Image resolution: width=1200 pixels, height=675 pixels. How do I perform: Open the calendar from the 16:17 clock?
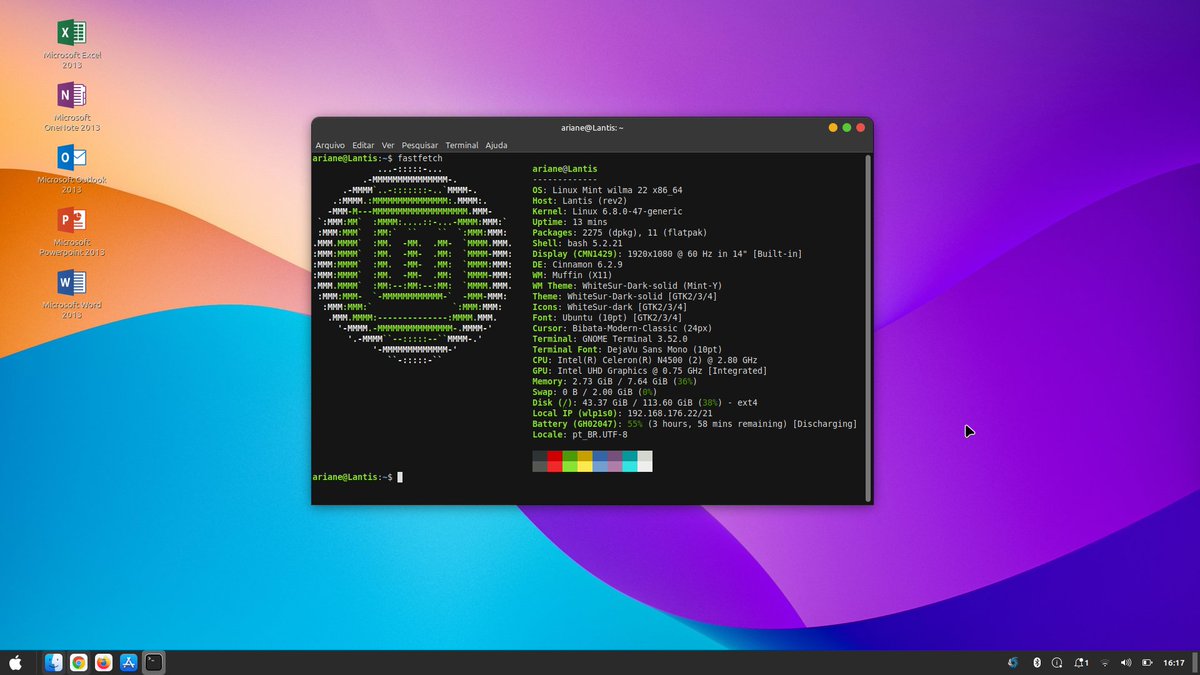(x=1174, y=663)
